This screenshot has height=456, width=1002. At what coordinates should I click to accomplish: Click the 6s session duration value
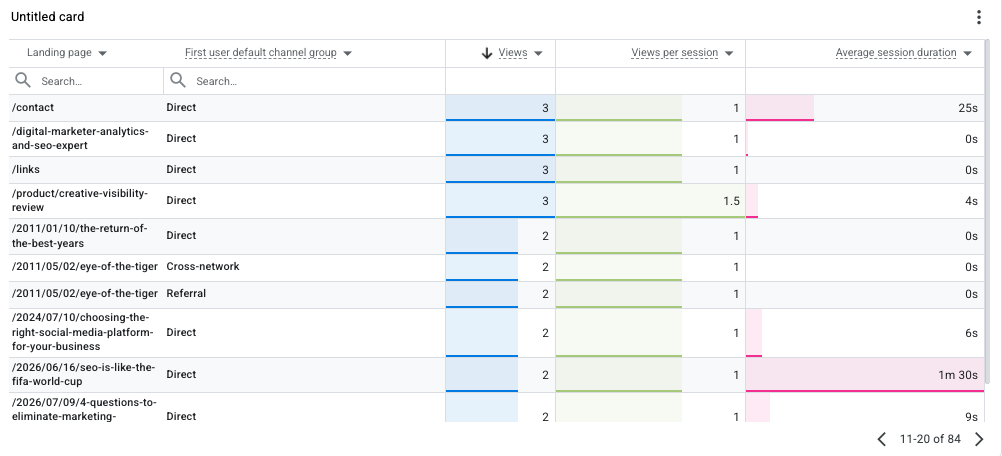(971, 333)
